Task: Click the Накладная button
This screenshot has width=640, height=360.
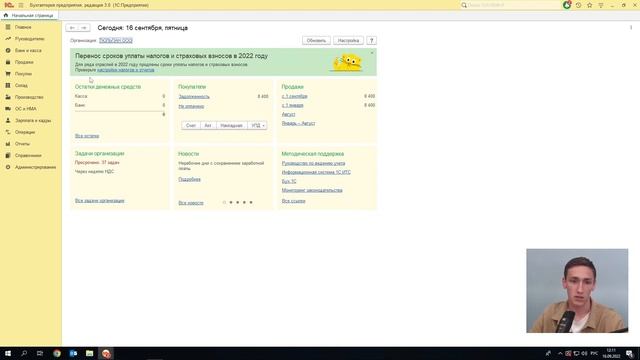Action: (x=231, y=125)
